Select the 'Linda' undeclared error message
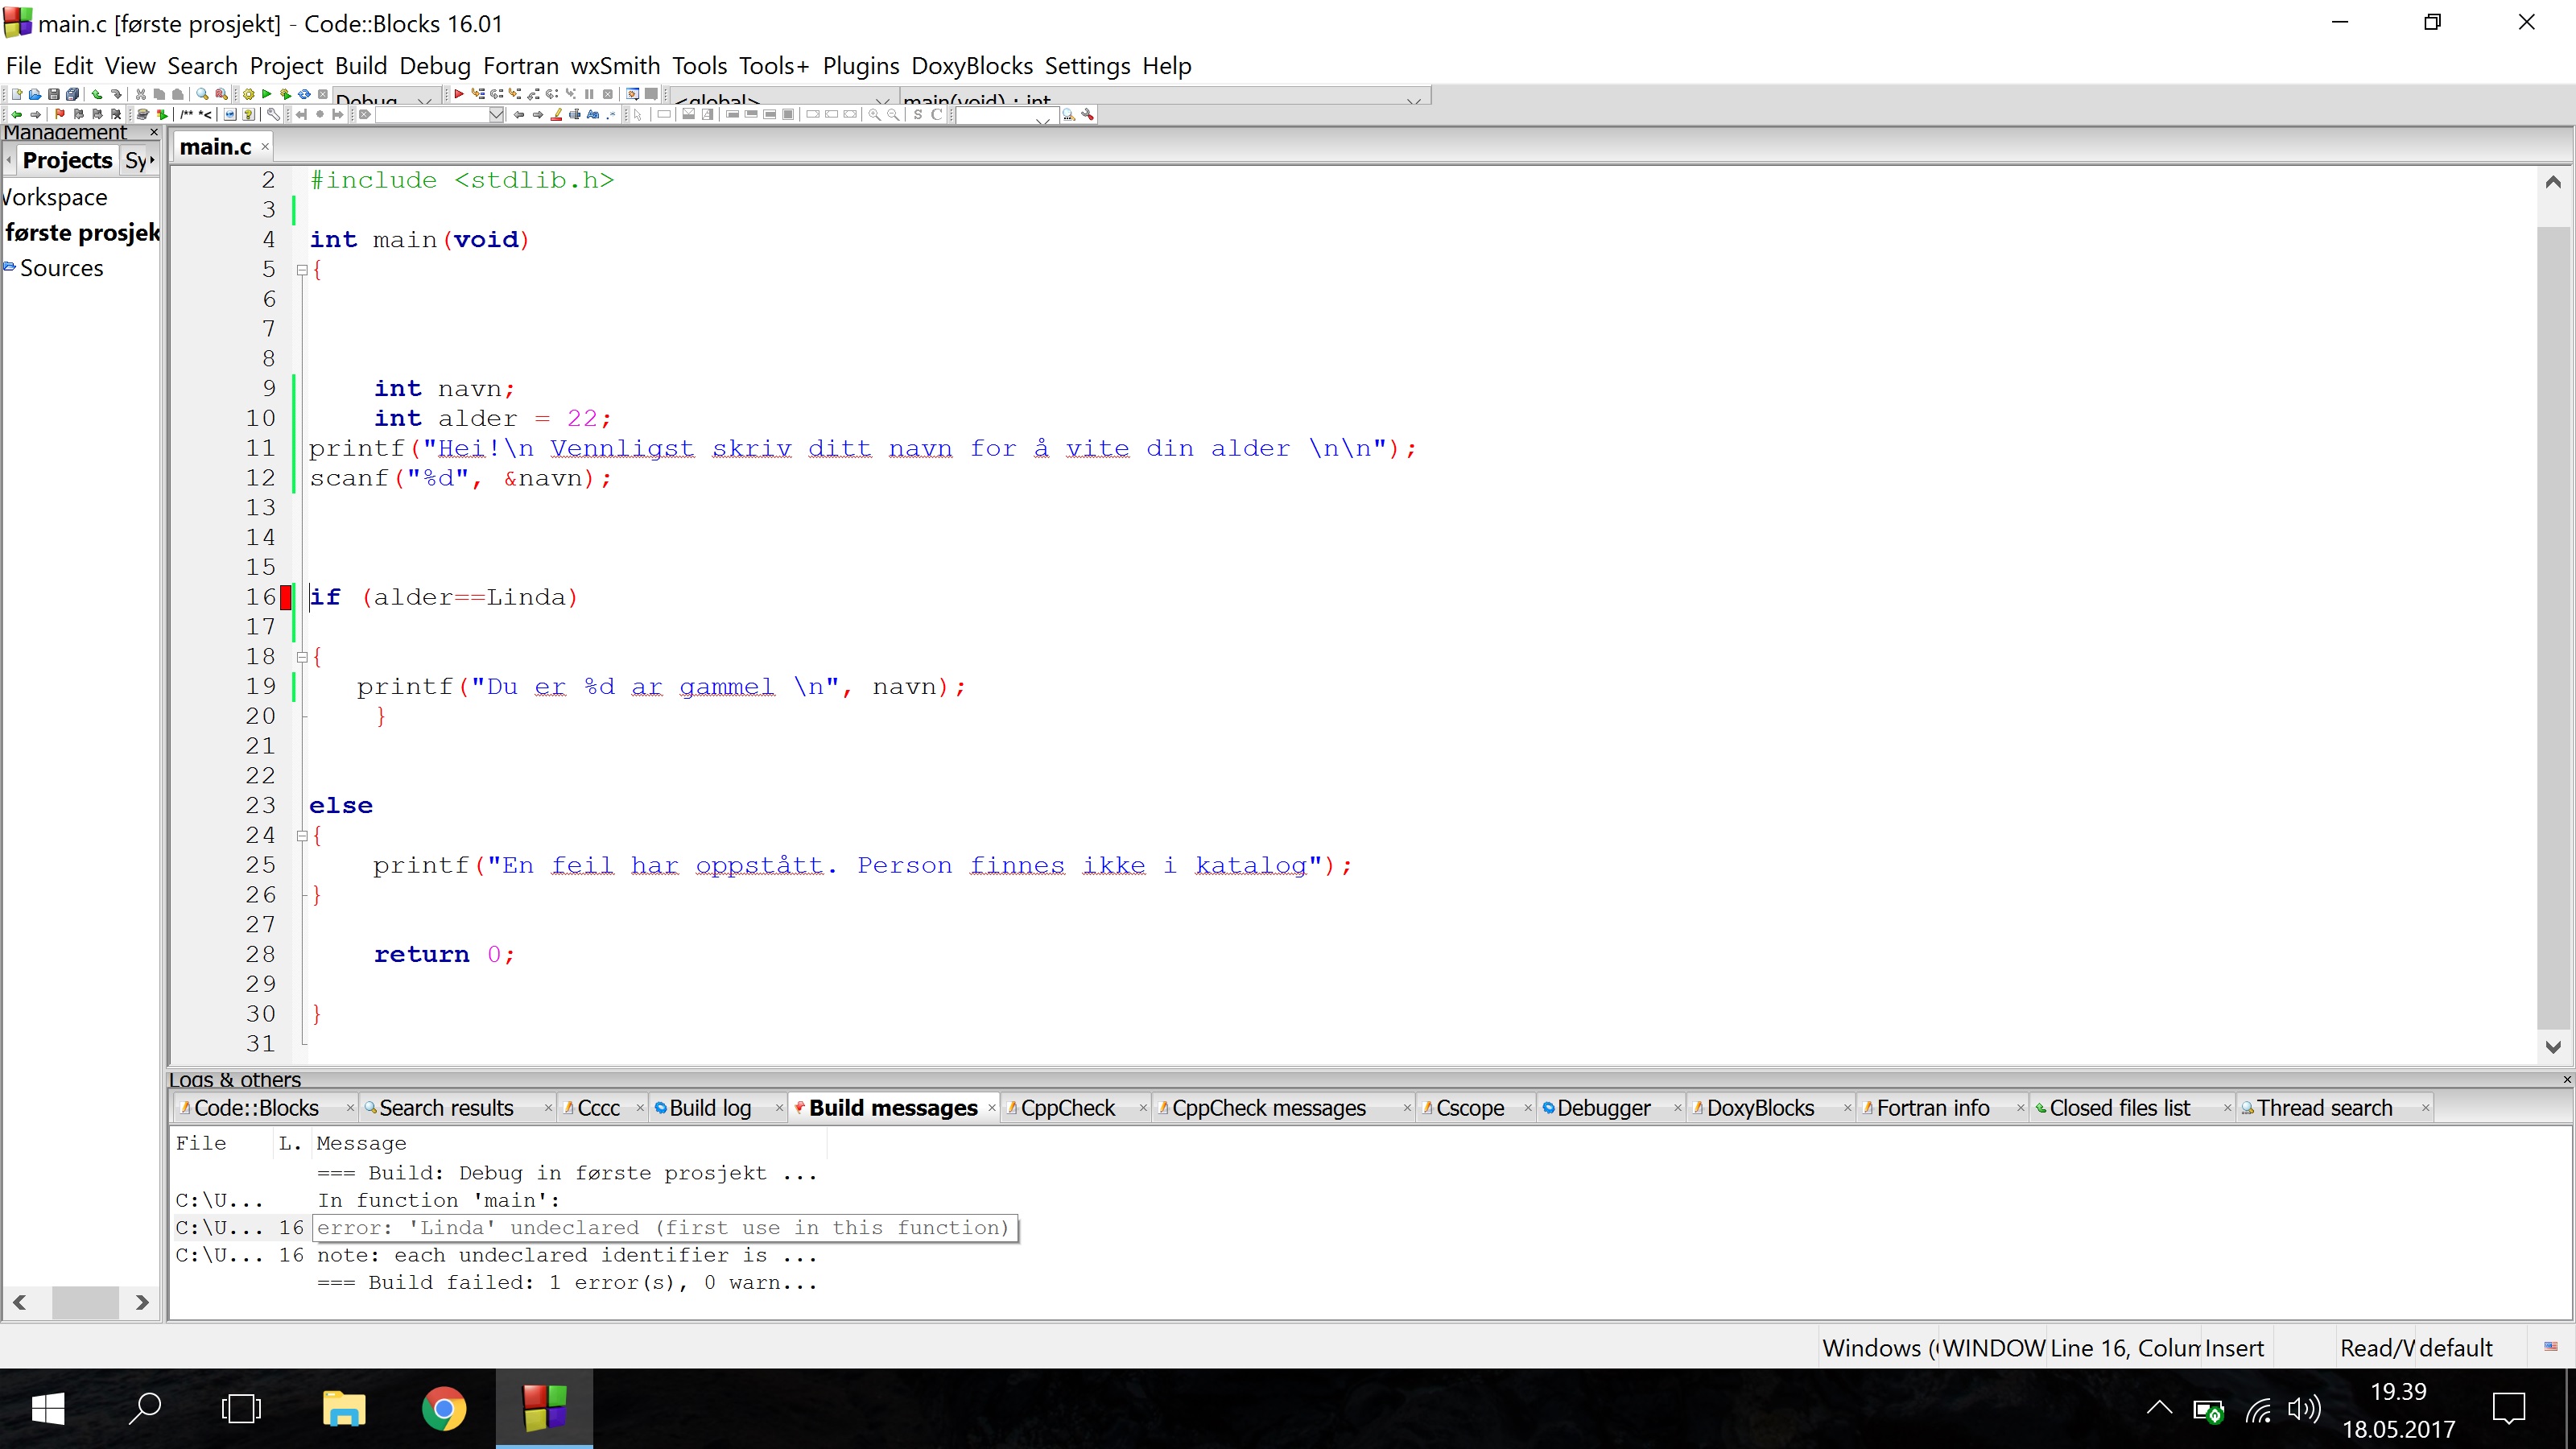 click(664, 1228)
